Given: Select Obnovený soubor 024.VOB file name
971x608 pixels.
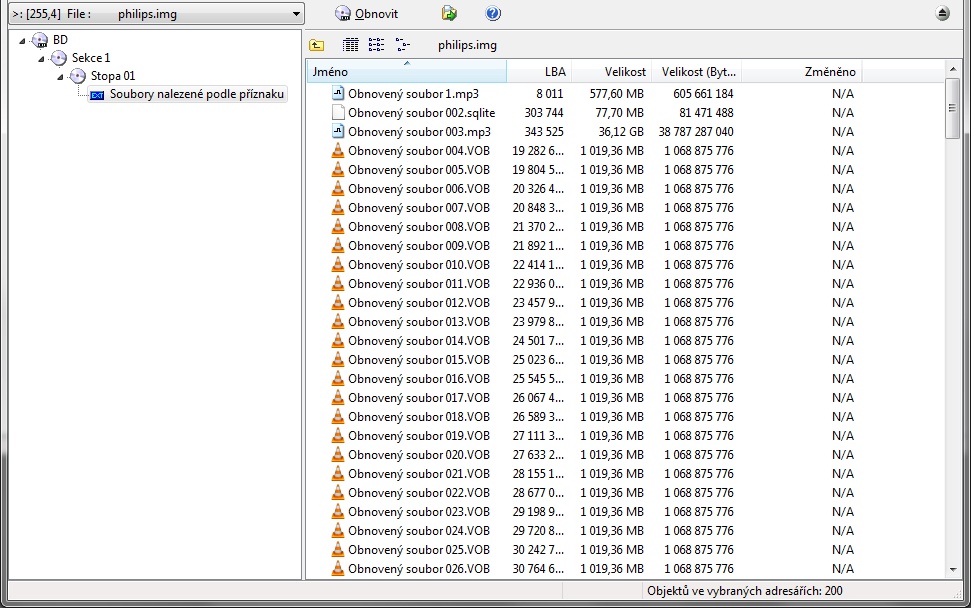Looking at the screenshot, I should (419, 531).
